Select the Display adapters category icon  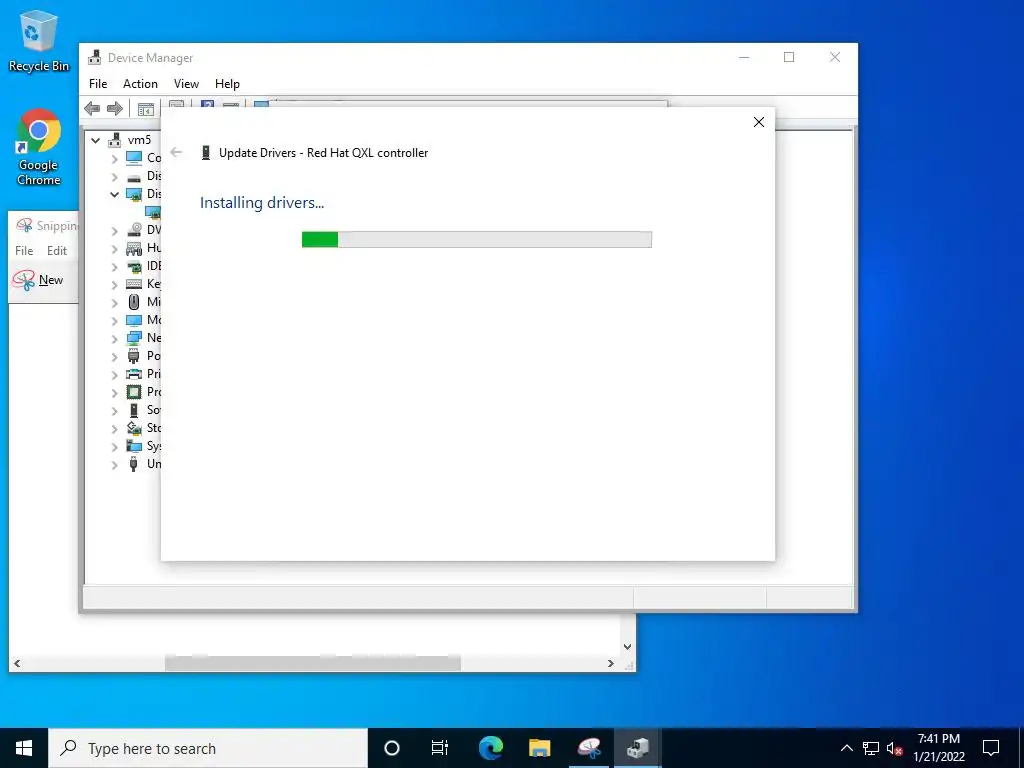coord(134,194)
